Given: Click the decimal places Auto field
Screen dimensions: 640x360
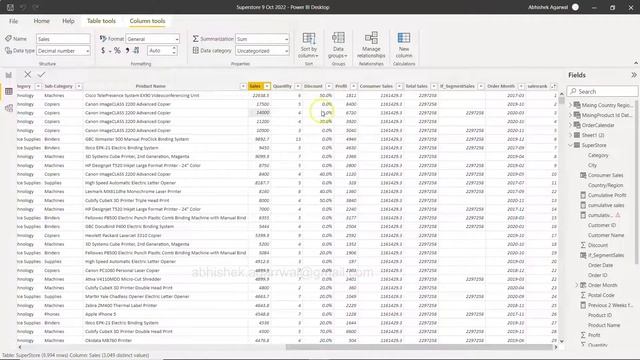Looking at the screenshot, I should (159, 51).
